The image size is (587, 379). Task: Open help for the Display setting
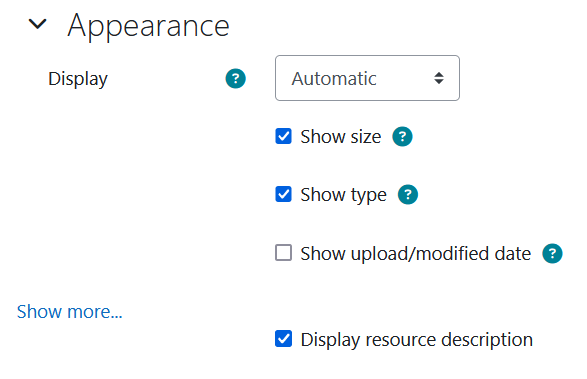235,79
